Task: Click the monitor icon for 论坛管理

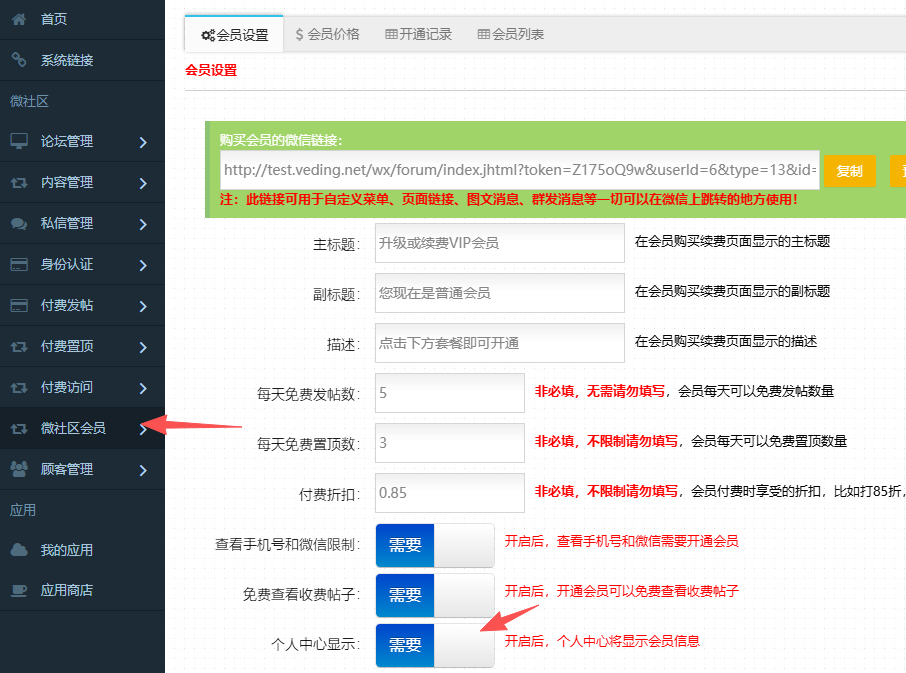Action: [19, 141]
